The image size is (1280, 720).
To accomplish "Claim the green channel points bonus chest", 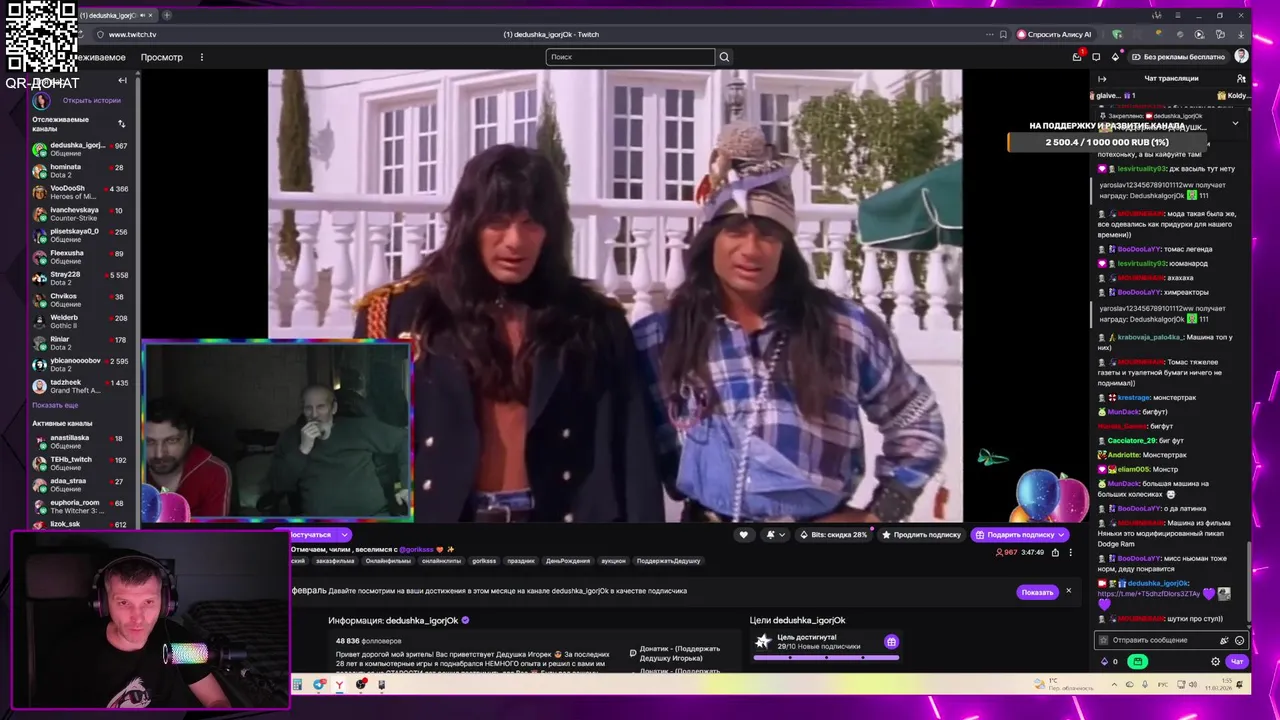I will click(x=1137, y=661).
